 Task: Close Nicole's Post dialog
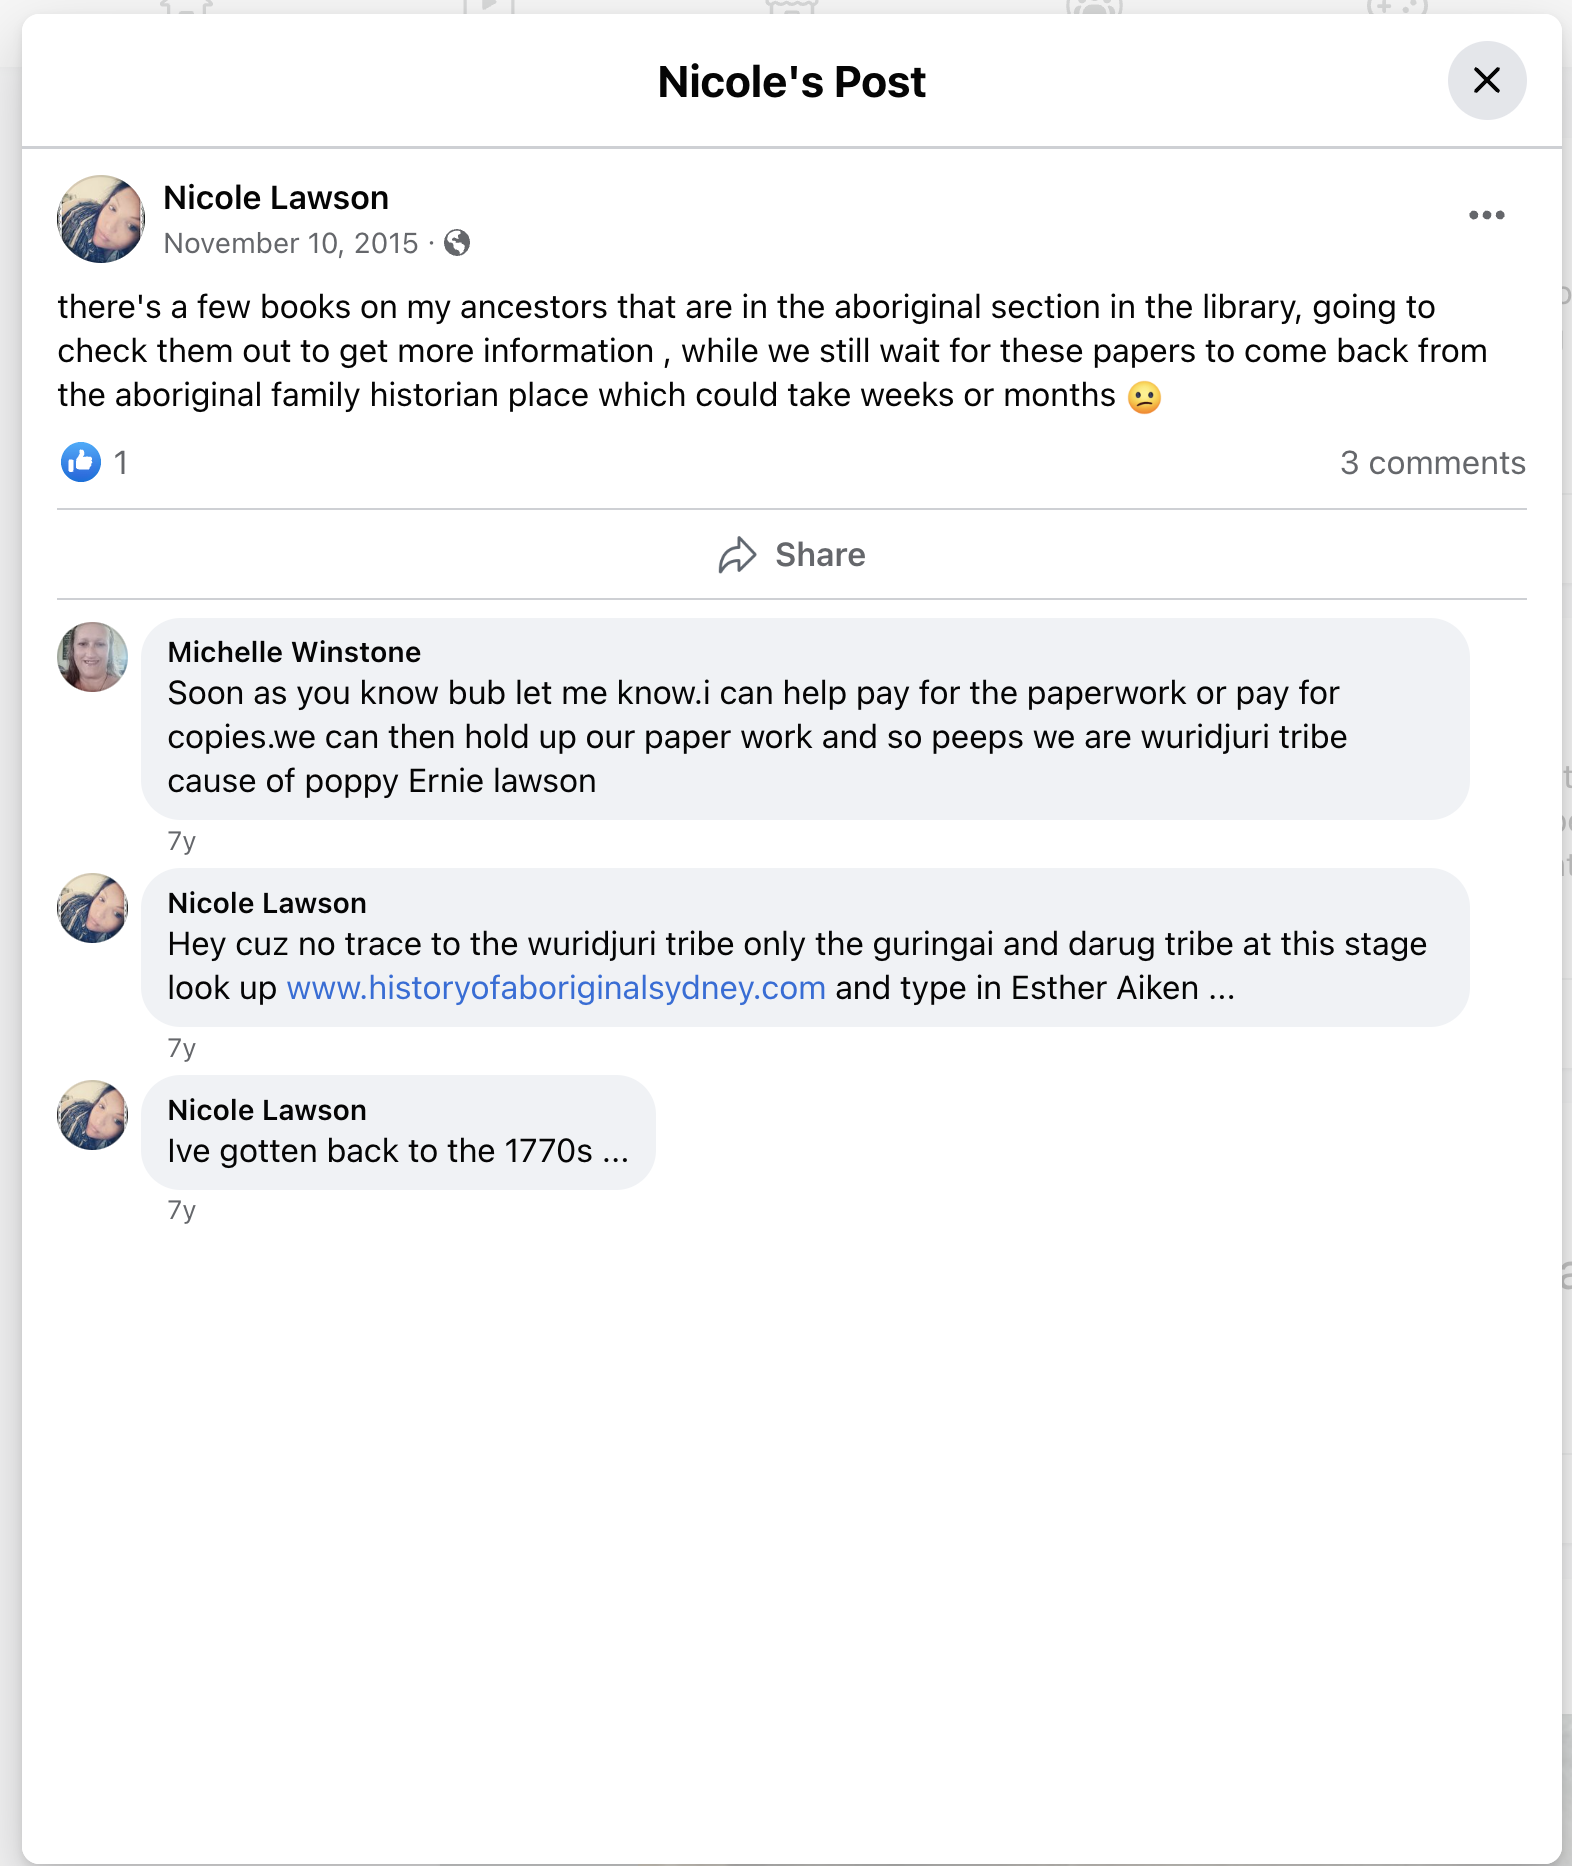pyautogui.click(x=1486, y=80)
